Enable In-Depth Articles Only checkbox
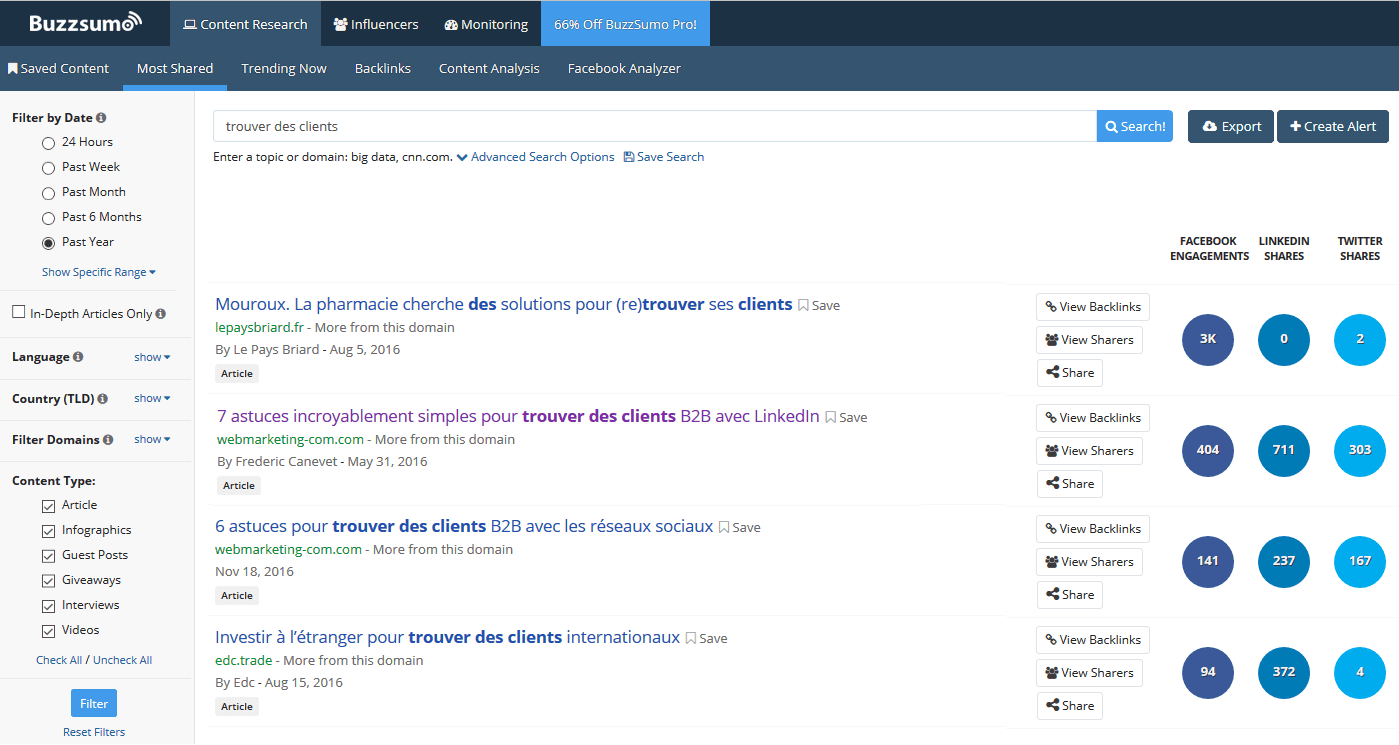The height and width of the screenshot is (745, 1399). click(x=18, y=312)
